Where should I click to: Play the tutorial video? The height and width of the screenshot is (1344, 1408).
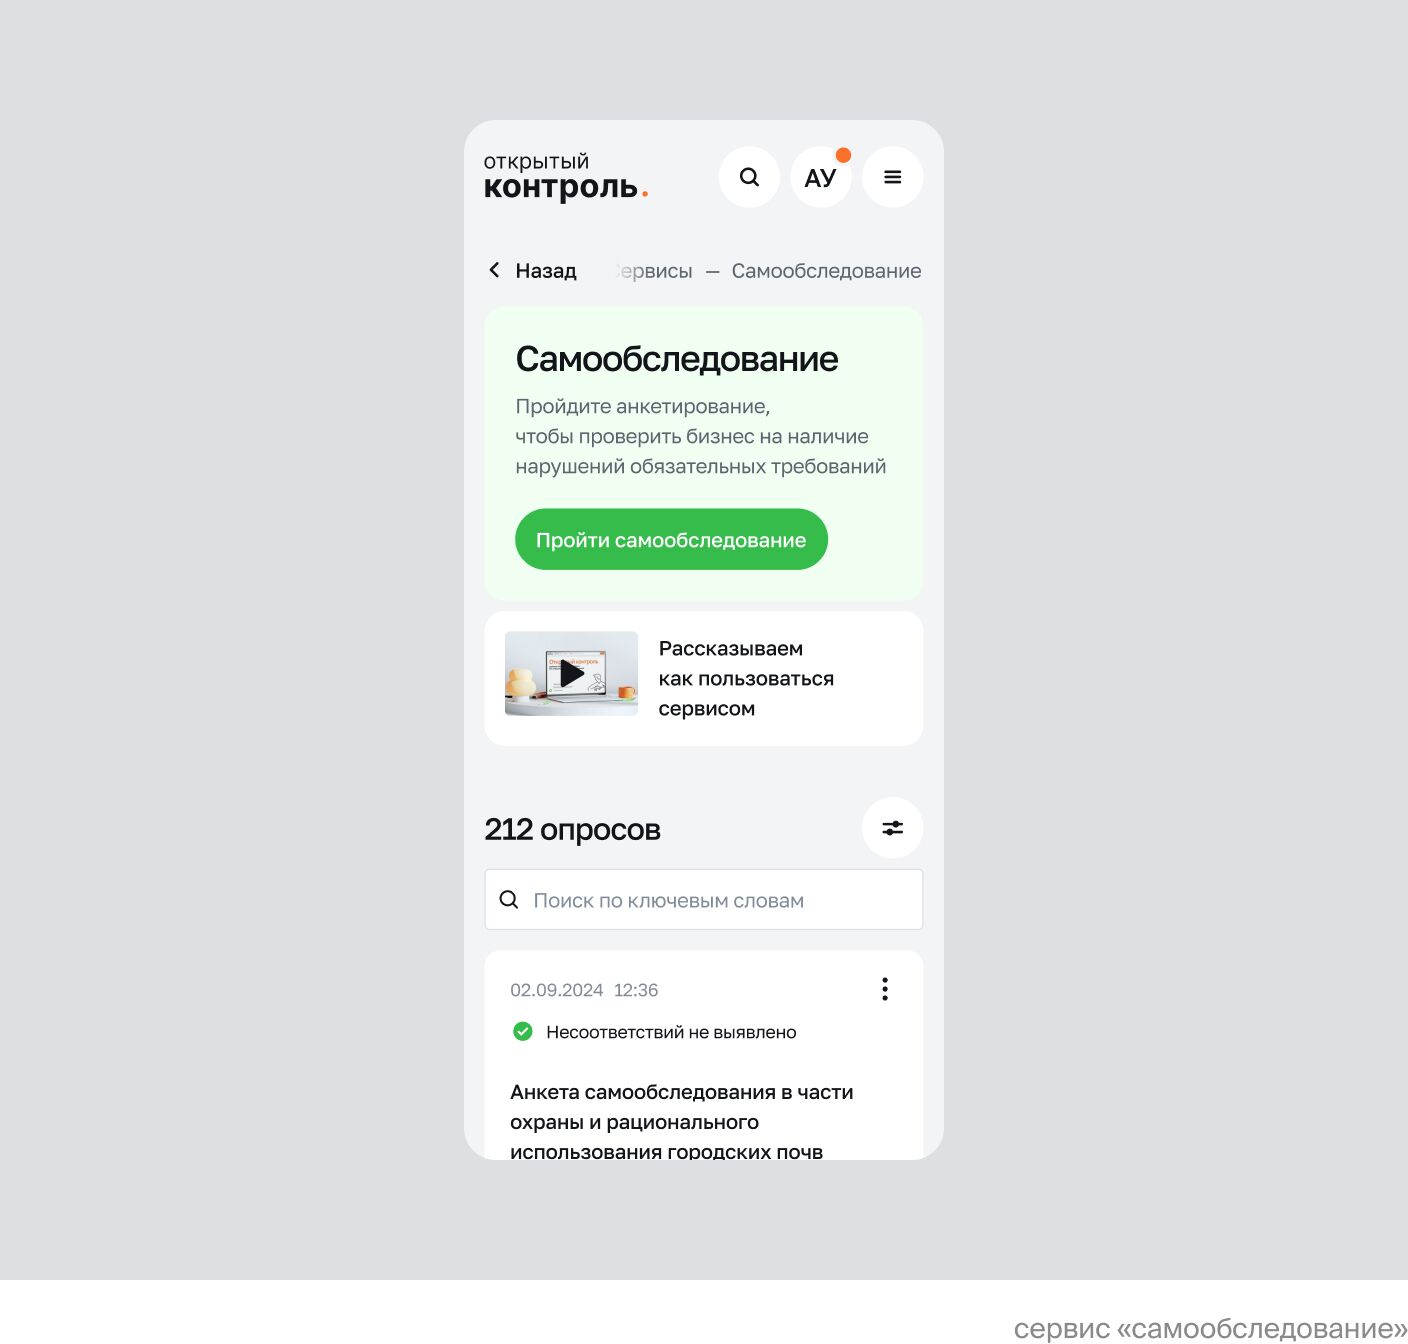point(572,673)
